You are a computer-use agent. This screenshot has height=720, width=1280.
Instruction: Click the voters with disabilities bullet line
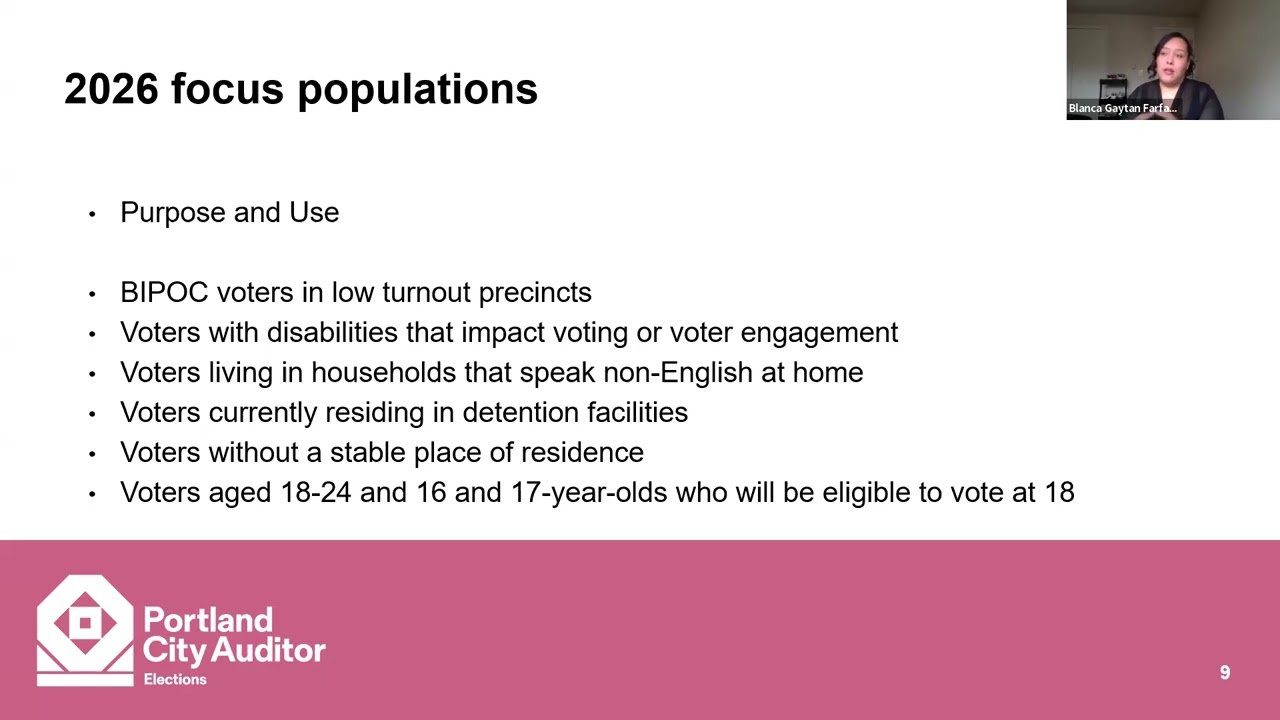pyautogui.click(x=509, y=332)
